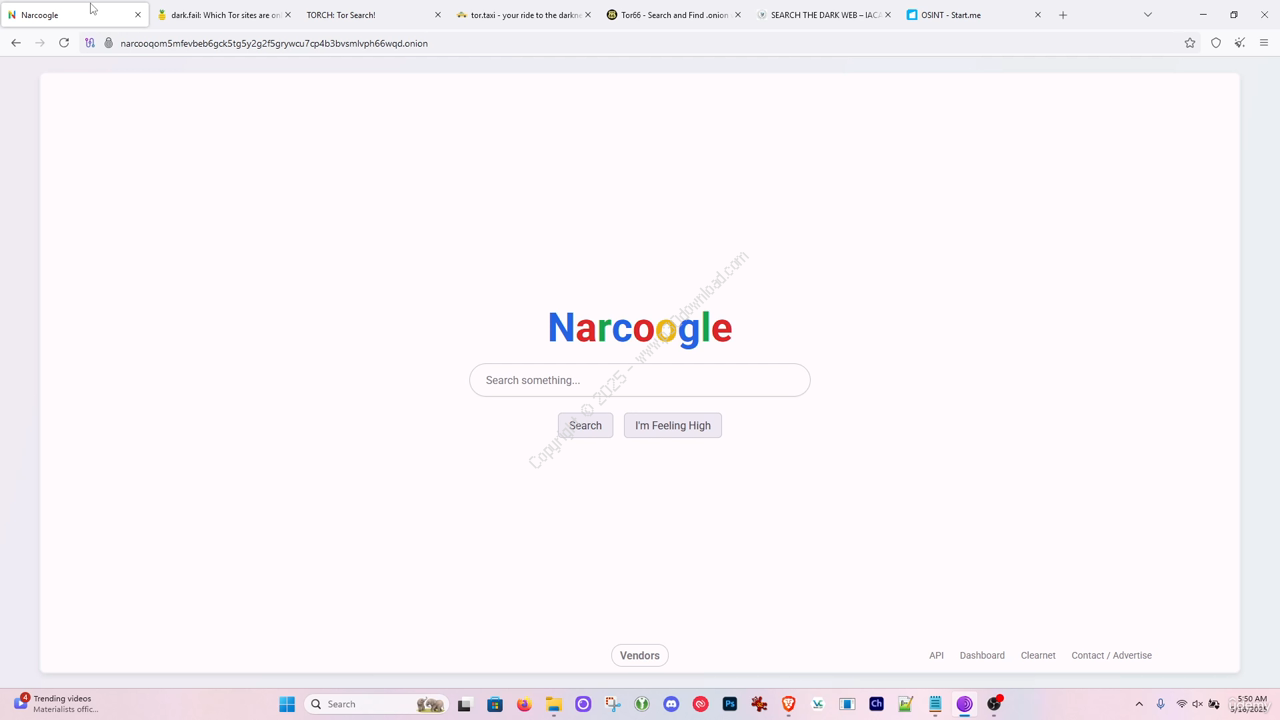Switch to Tor66 Search and Find tab
The width and height of the screenshot is (1280, 720).
pos(671,15)
